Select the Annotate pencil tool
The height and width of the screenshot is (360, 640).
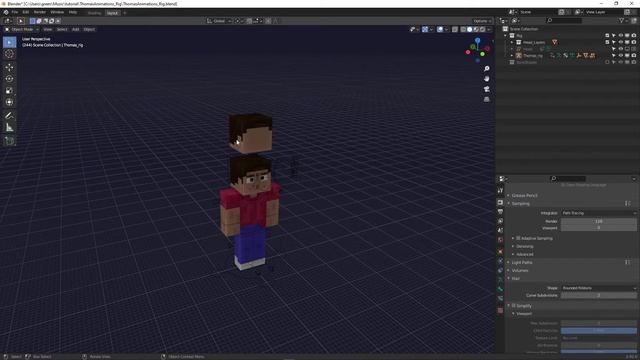tap(9, 116)
